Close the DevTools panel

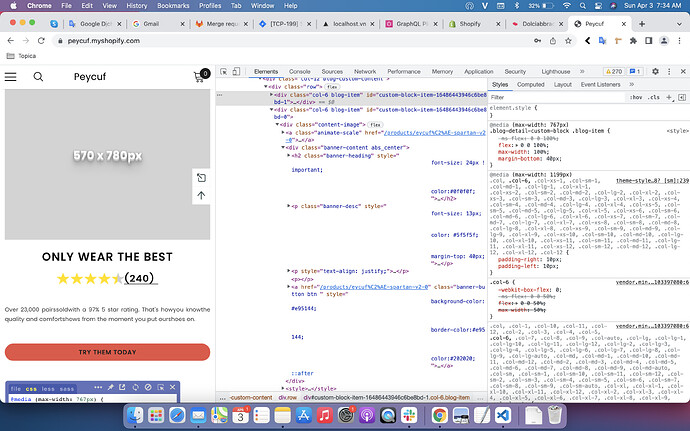(683, 71)
